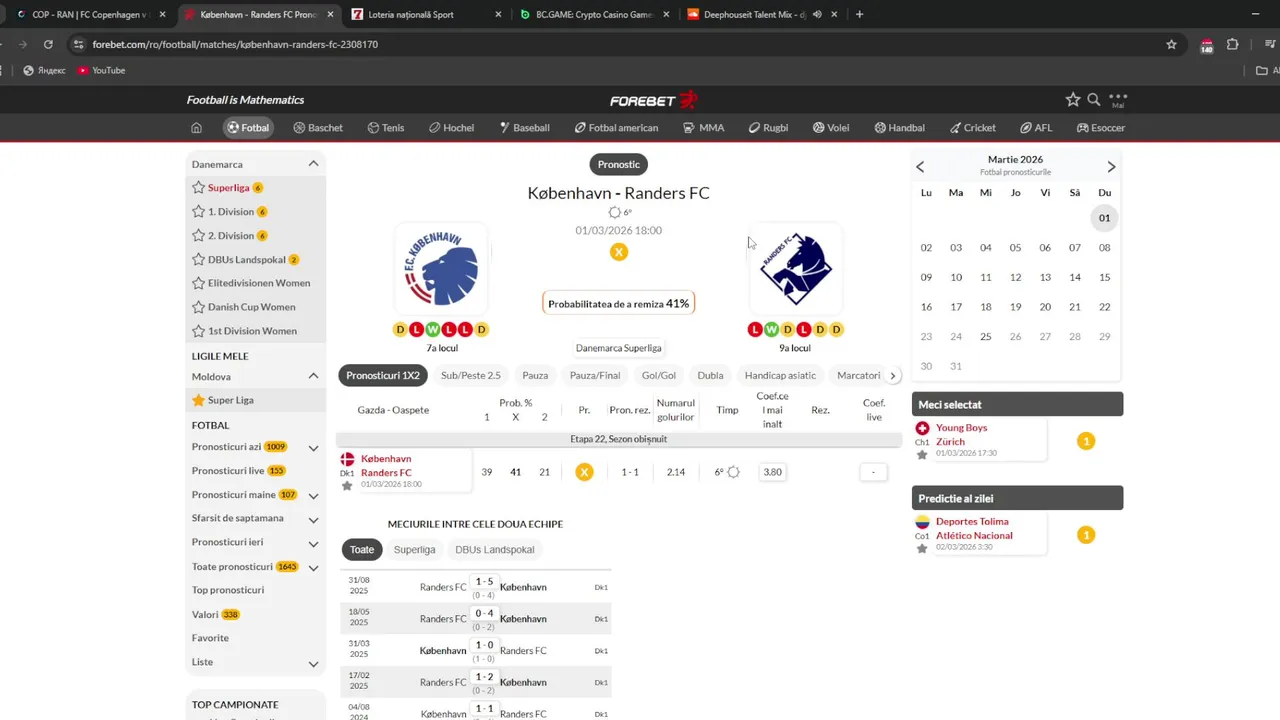
Task: Show Toate head-to-head matches
Action: pyautogui.click(x=362, y=550)
